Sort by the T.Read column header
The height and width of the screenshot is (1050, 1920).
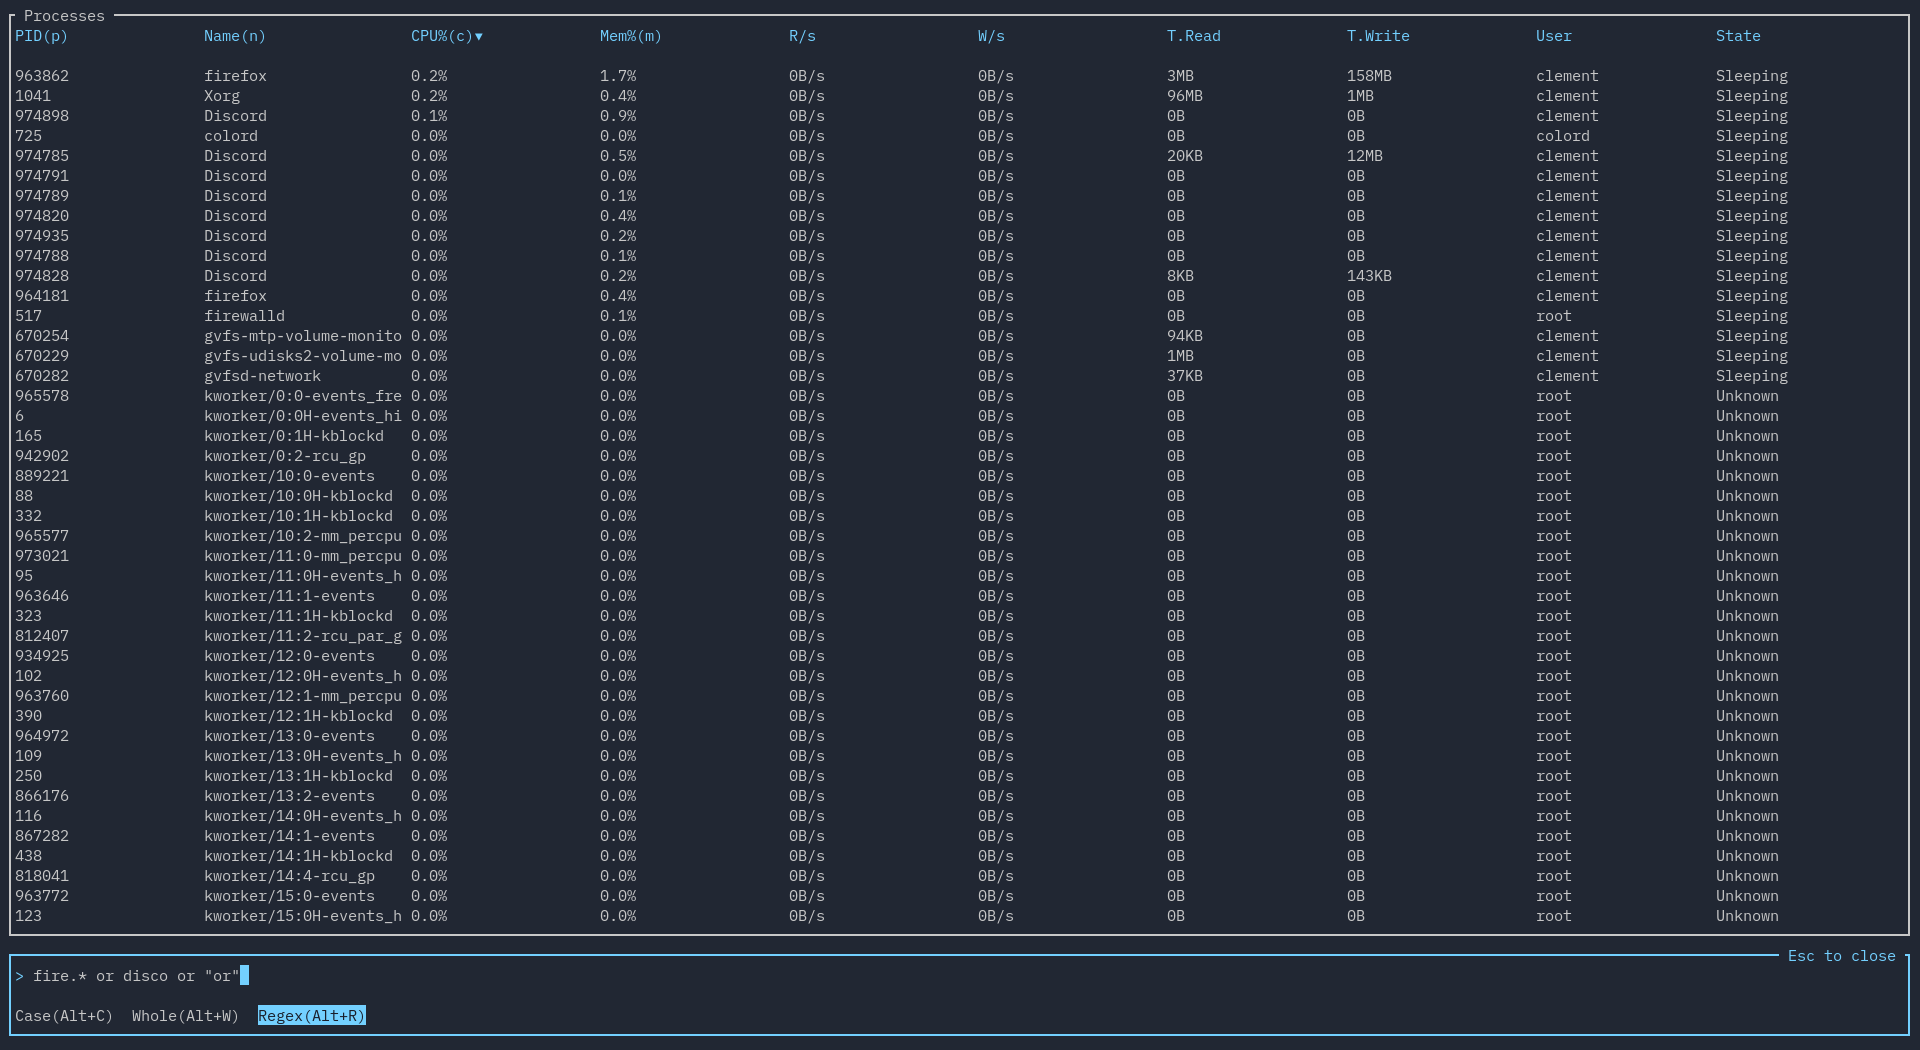[1193, 36]
